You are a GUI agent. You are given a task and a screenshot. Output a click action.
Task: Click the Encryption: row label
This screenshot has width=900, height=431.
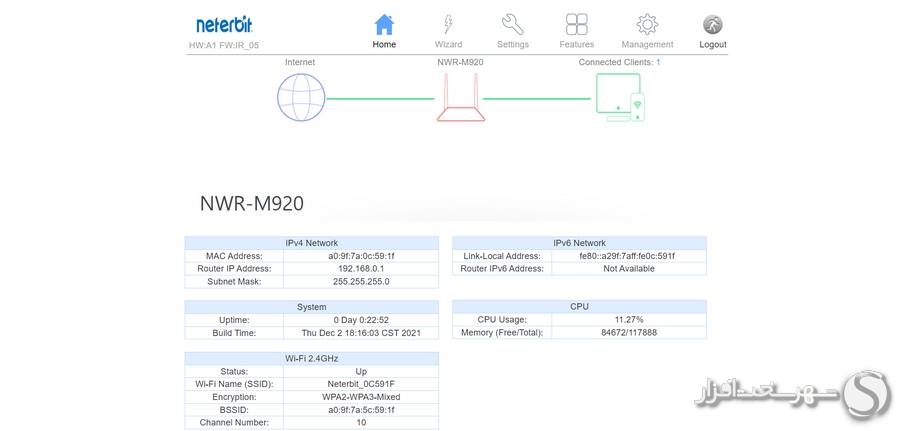pyautogui.click(x=234, y=397)
